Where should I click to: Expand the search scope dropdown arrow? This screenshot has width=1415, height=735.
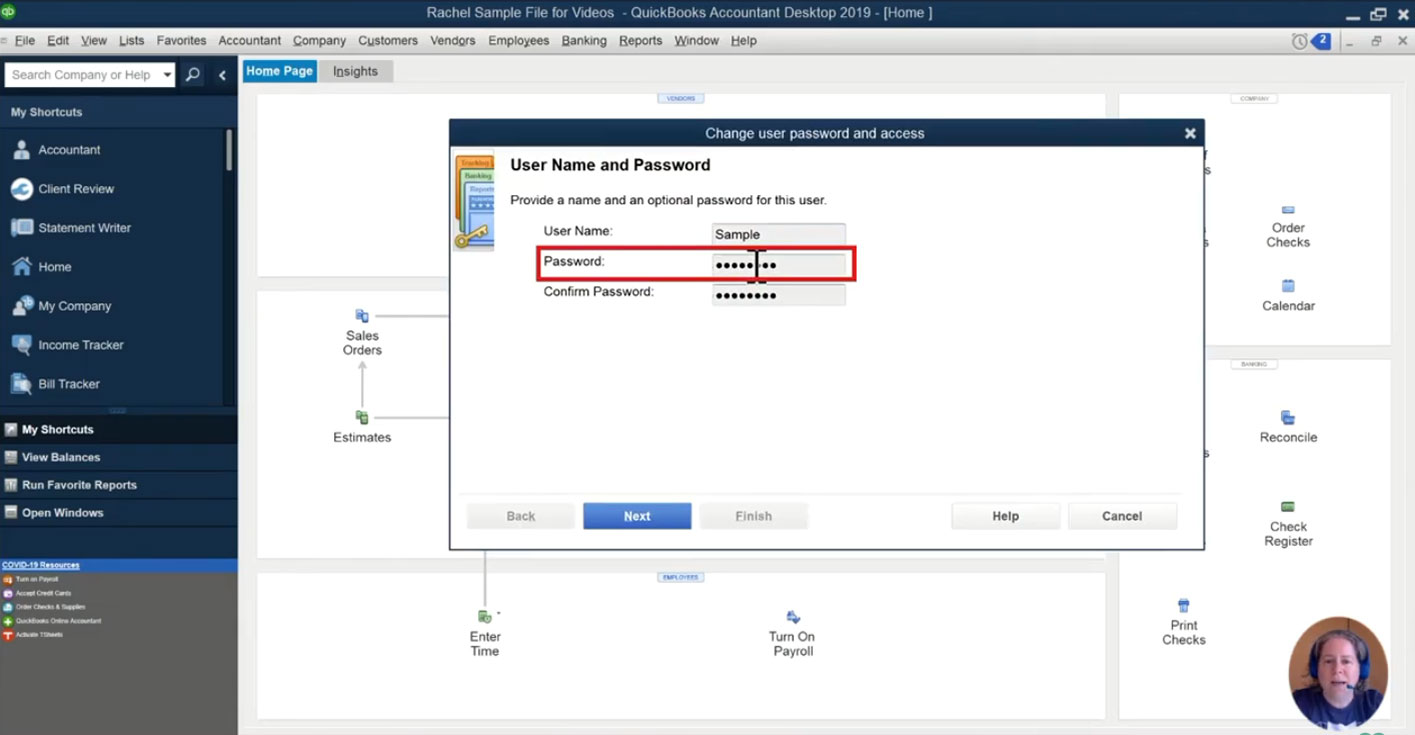[x=167, y=75]
